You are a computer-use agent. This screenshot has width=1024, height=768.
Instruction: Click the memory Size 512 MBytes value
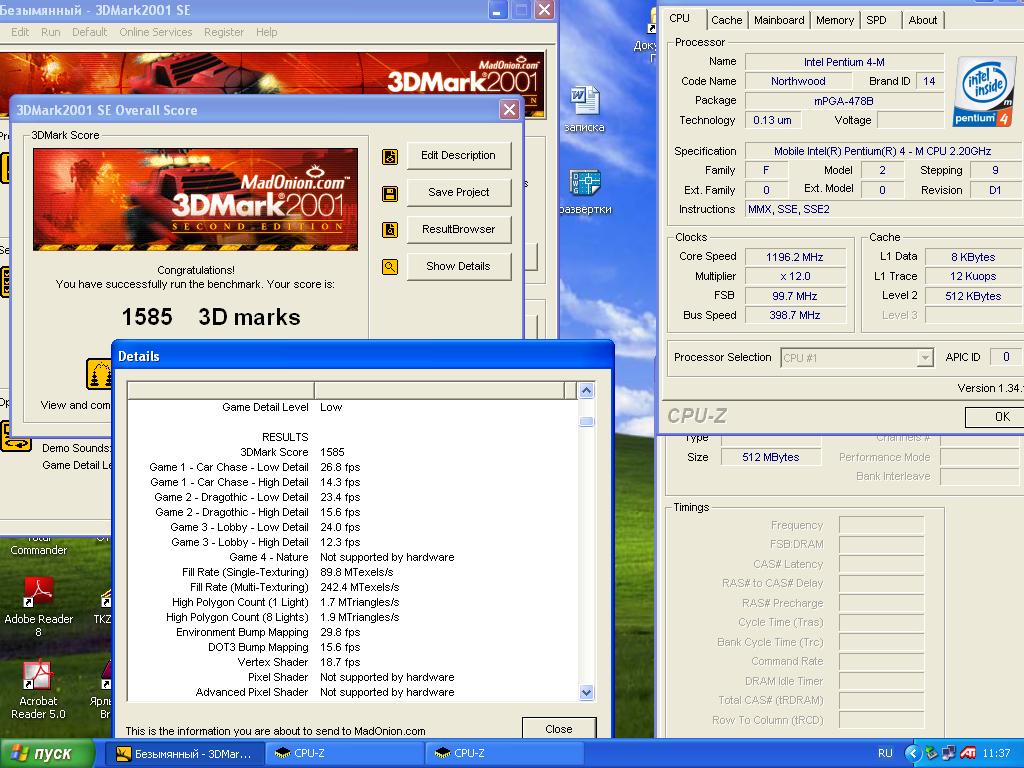click(x=771, y=457)
